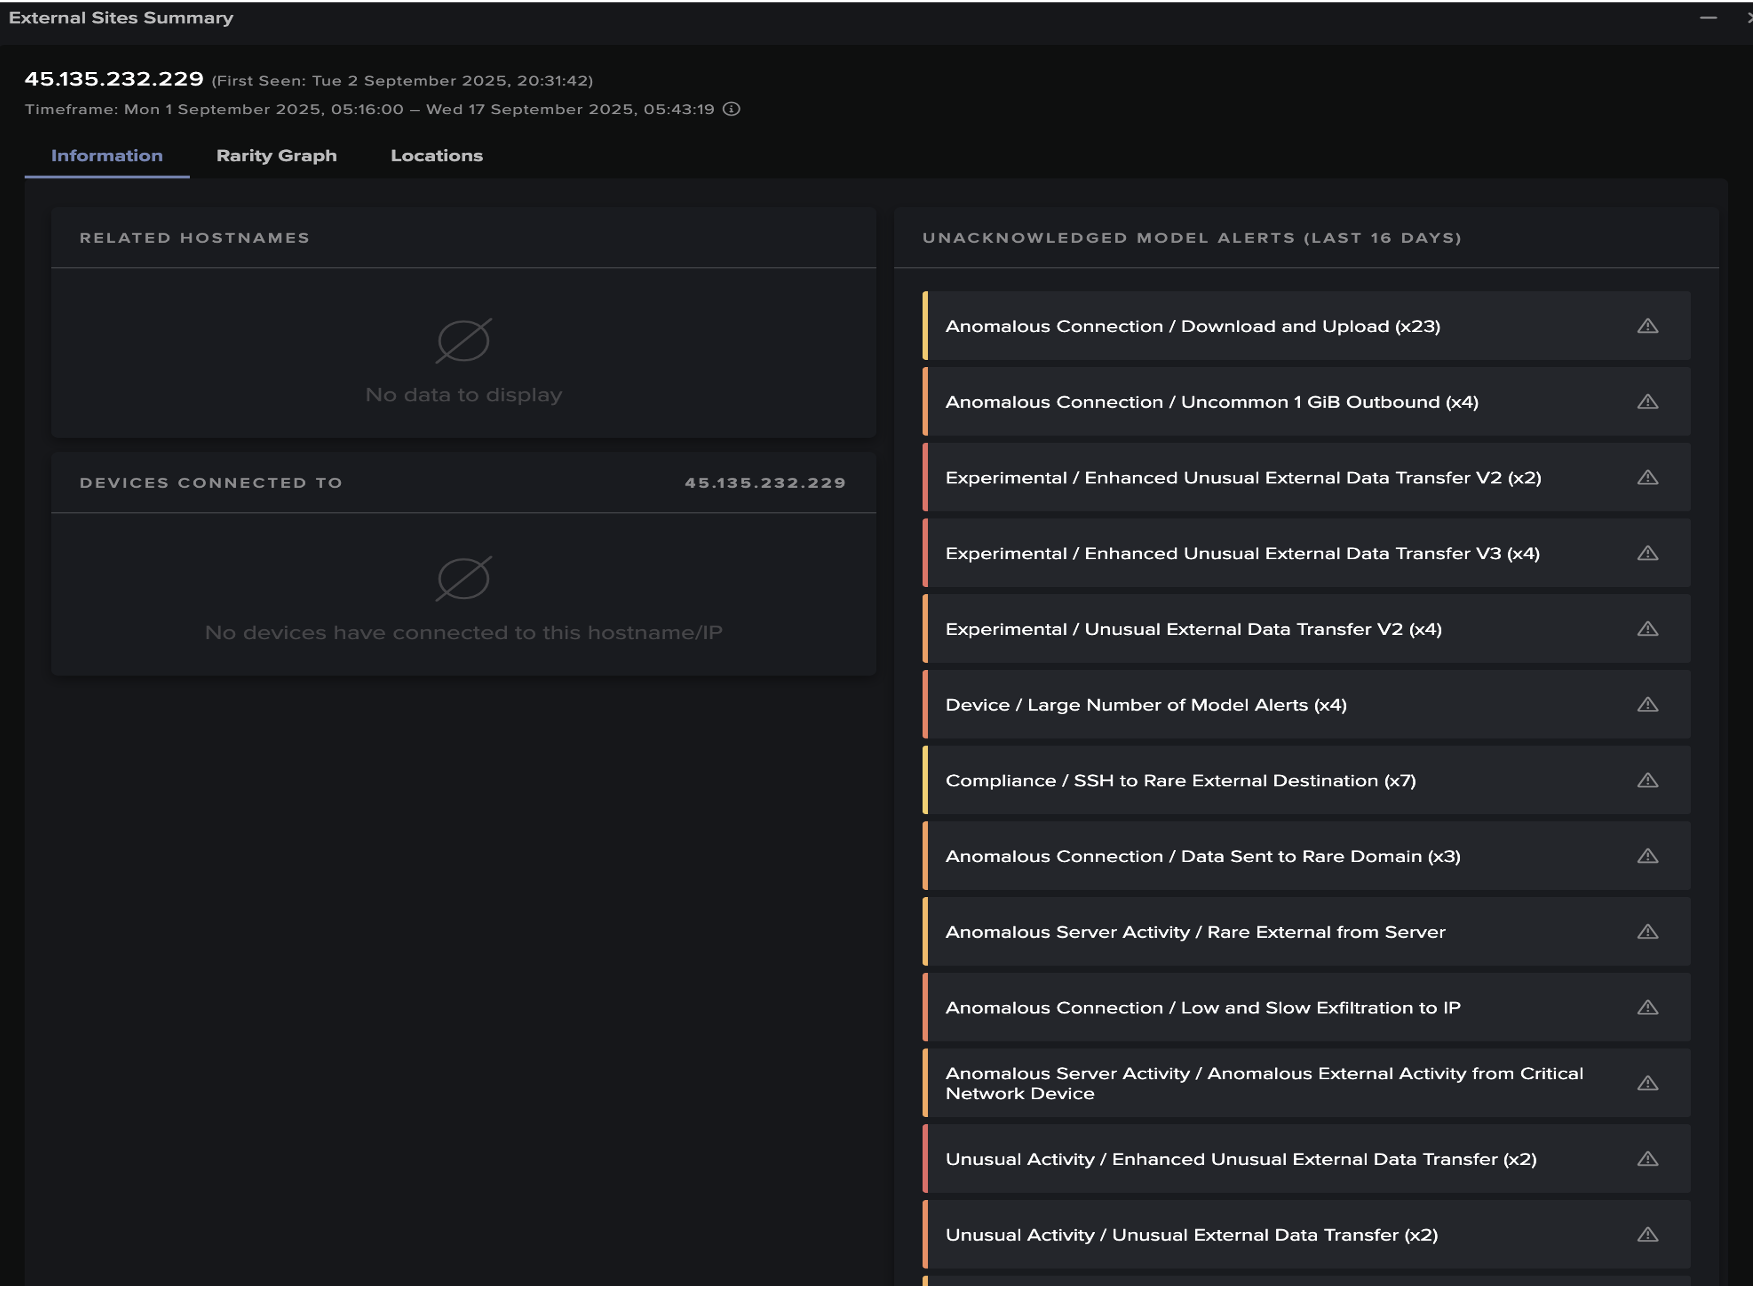Open the Locations tab

436,155
